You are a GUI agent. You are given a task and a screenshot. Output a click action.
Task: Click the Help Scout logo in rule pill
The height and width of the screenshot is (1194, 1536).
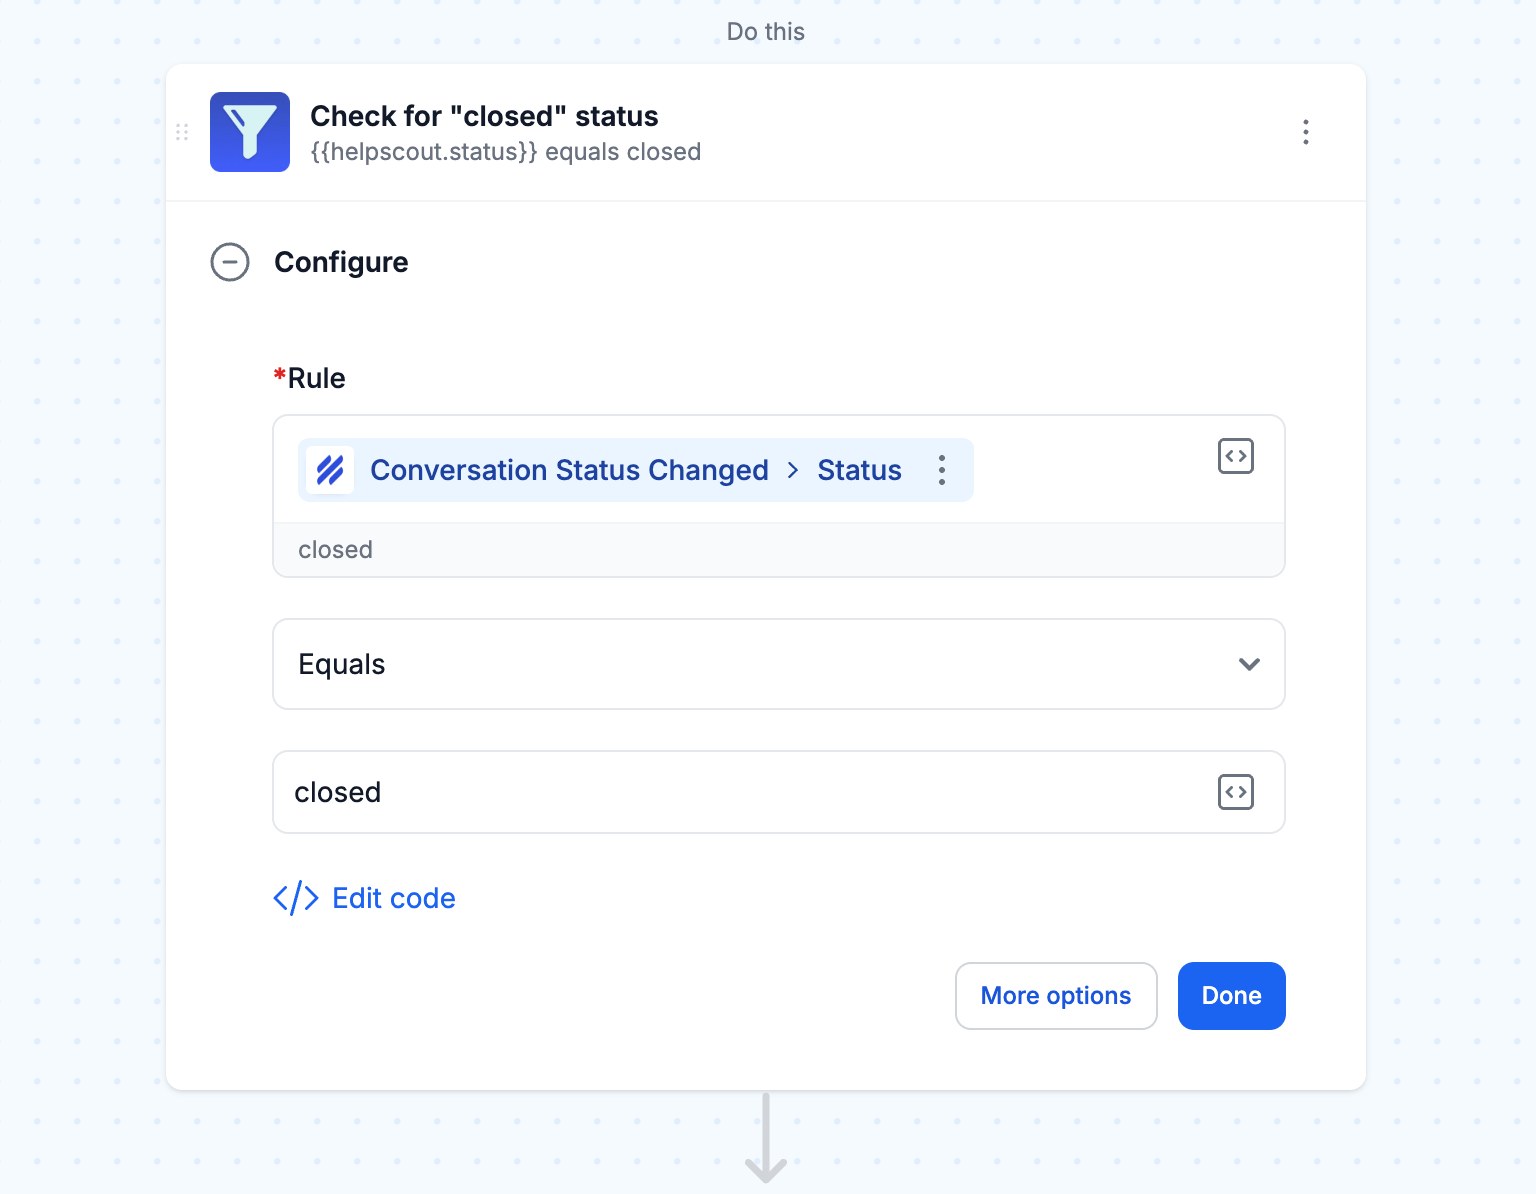[x=330, y=470]
